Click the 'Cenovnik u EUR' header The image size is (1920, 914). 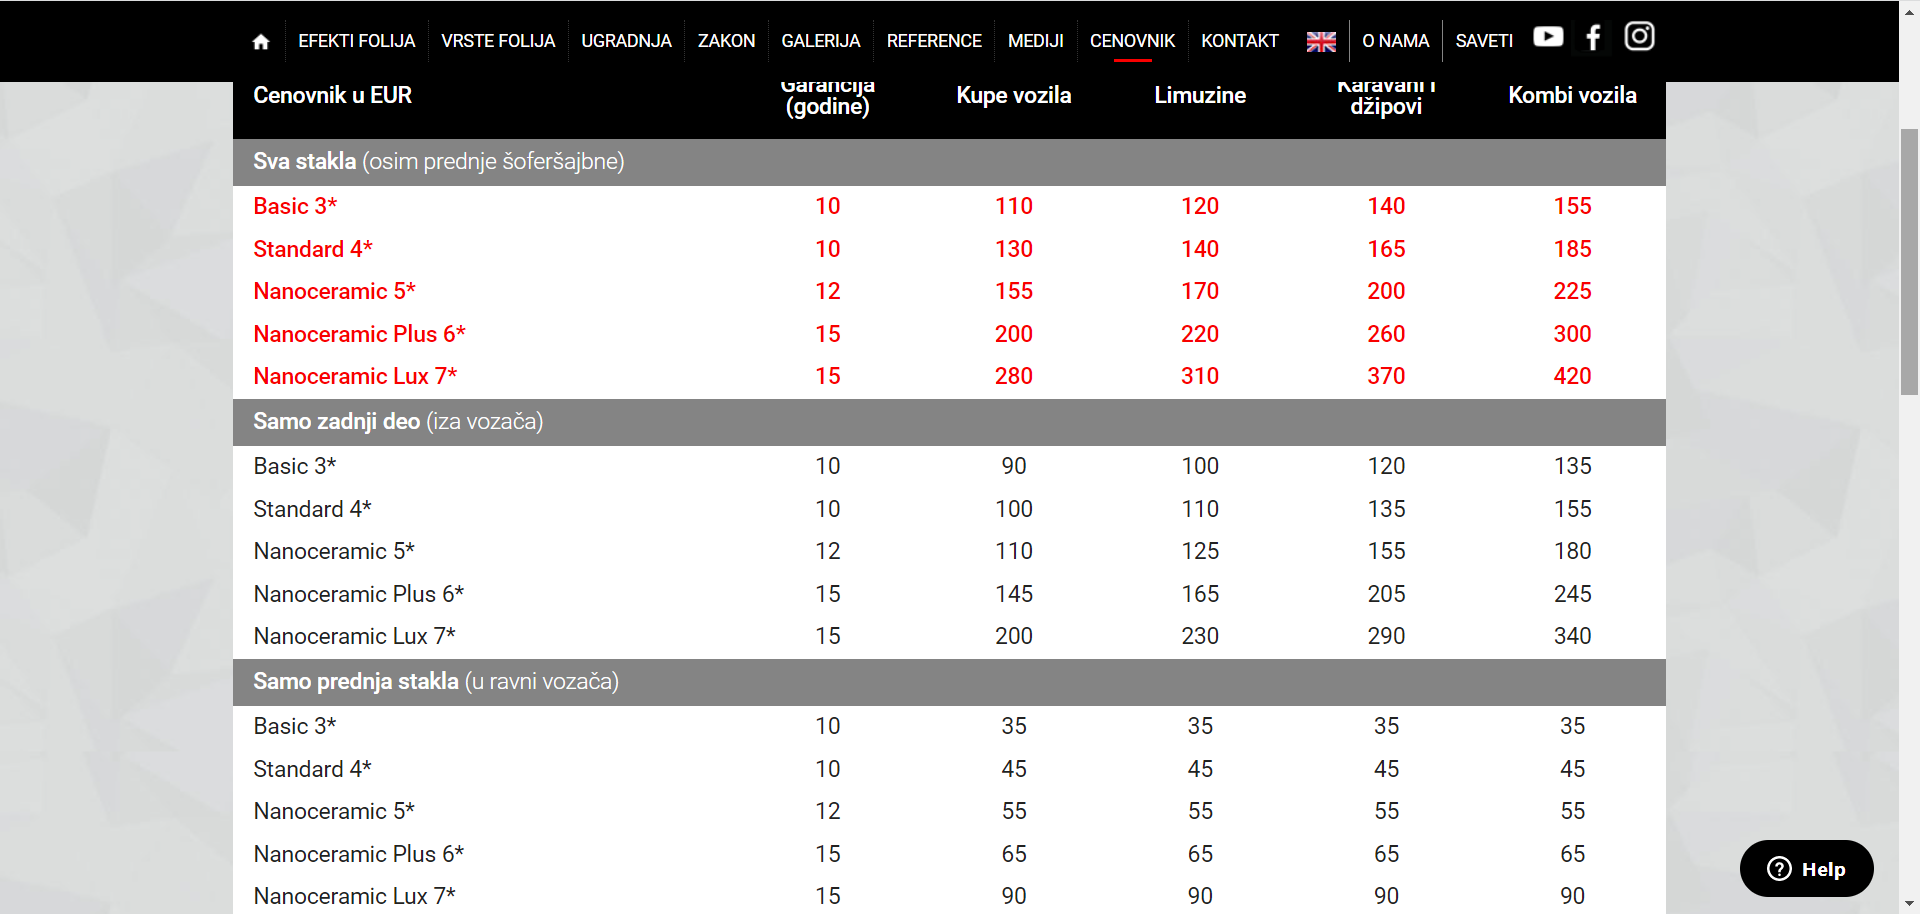(x=332, y=95)
